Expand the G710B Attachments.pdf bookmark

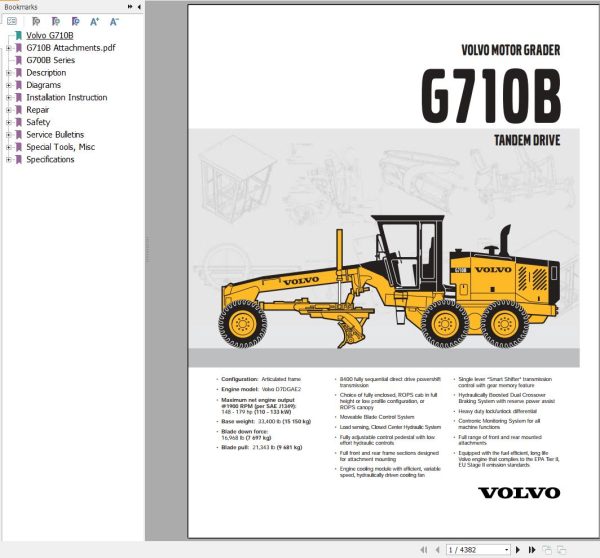click(8, 48)
